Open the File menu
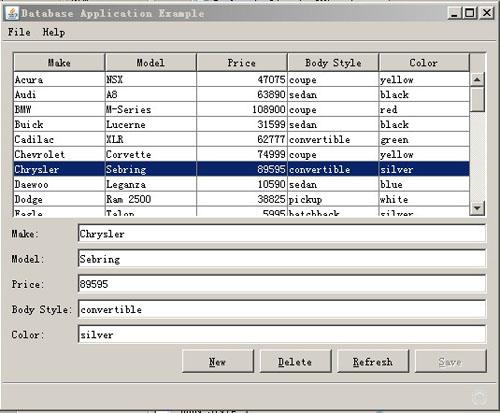 (19, 32)
